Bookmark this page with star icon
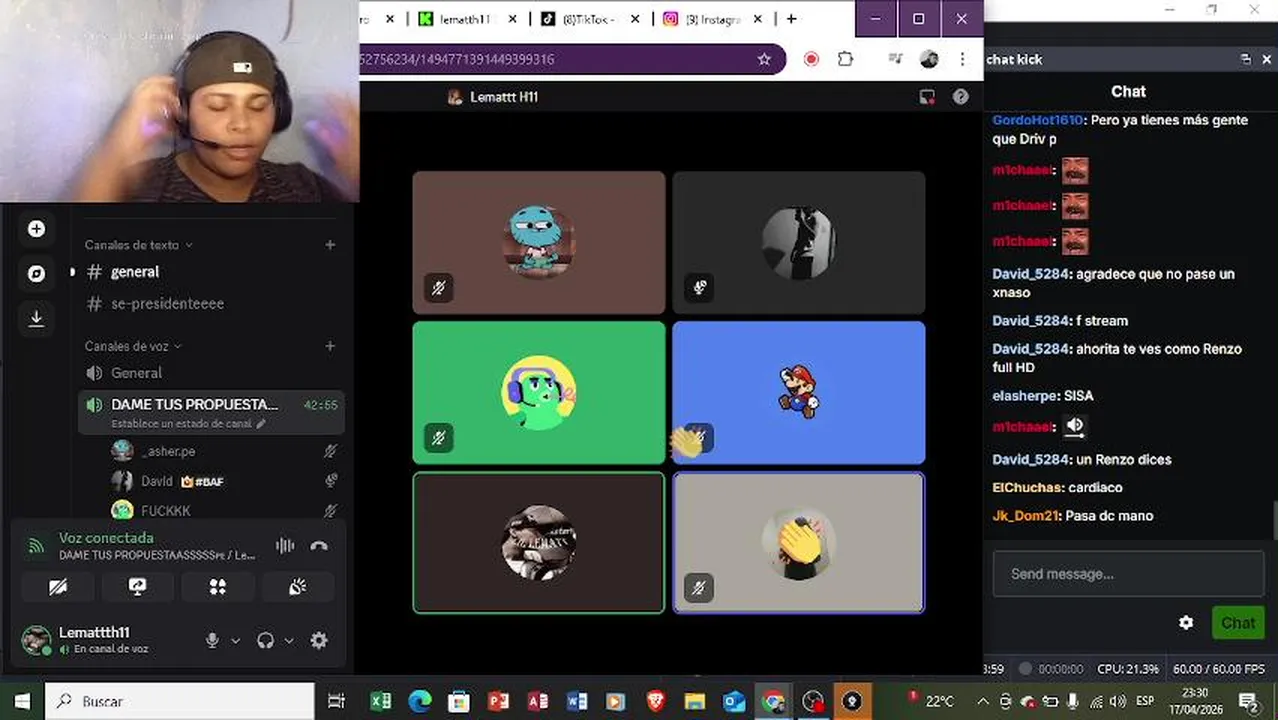Screen dimensions: 1278x720 pos(764,59)
